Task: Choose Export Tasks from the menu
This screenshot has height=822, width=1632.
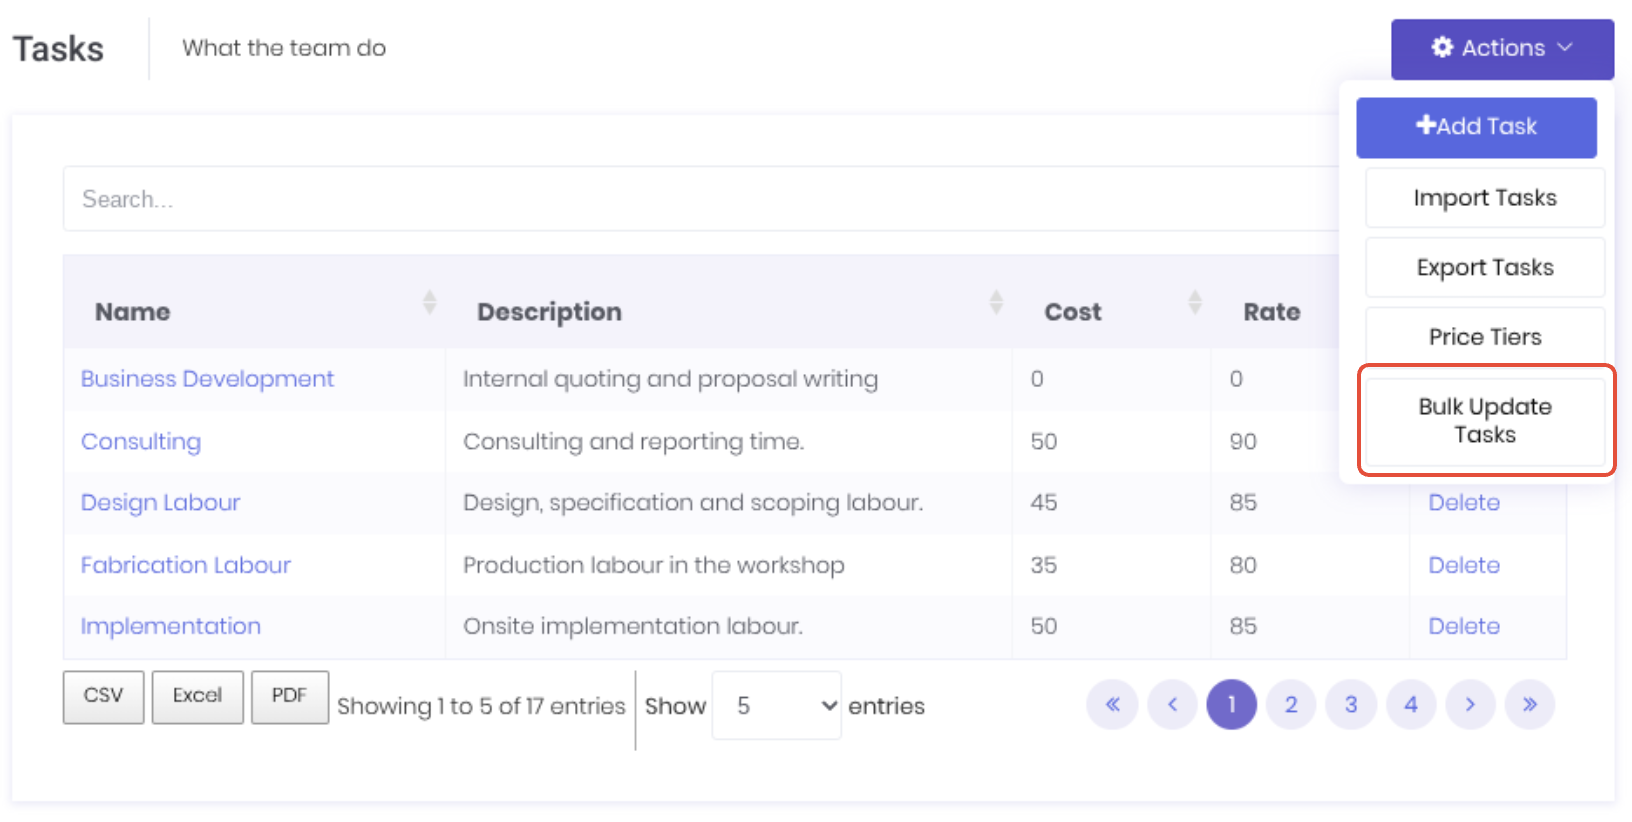Action: (x=1485, y=267)
